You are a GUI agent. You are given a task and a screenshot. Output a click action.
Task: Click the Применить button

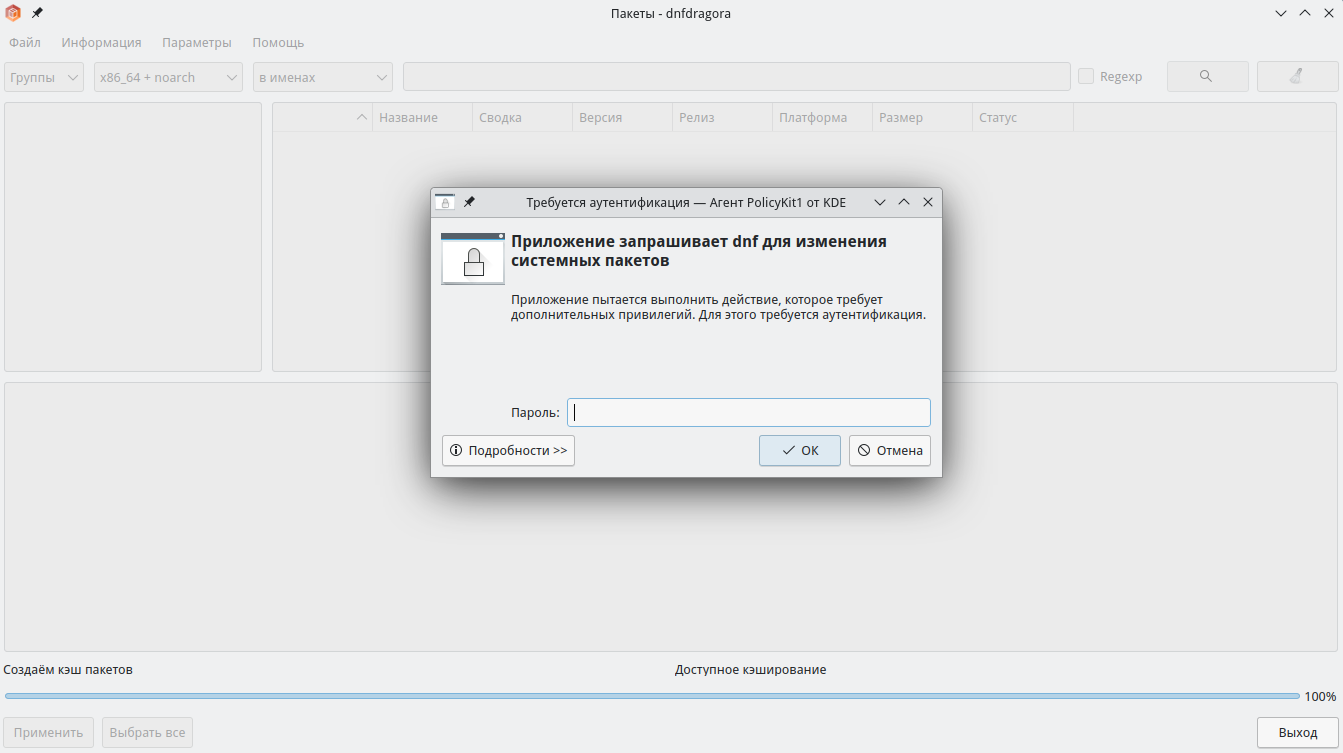49,732
